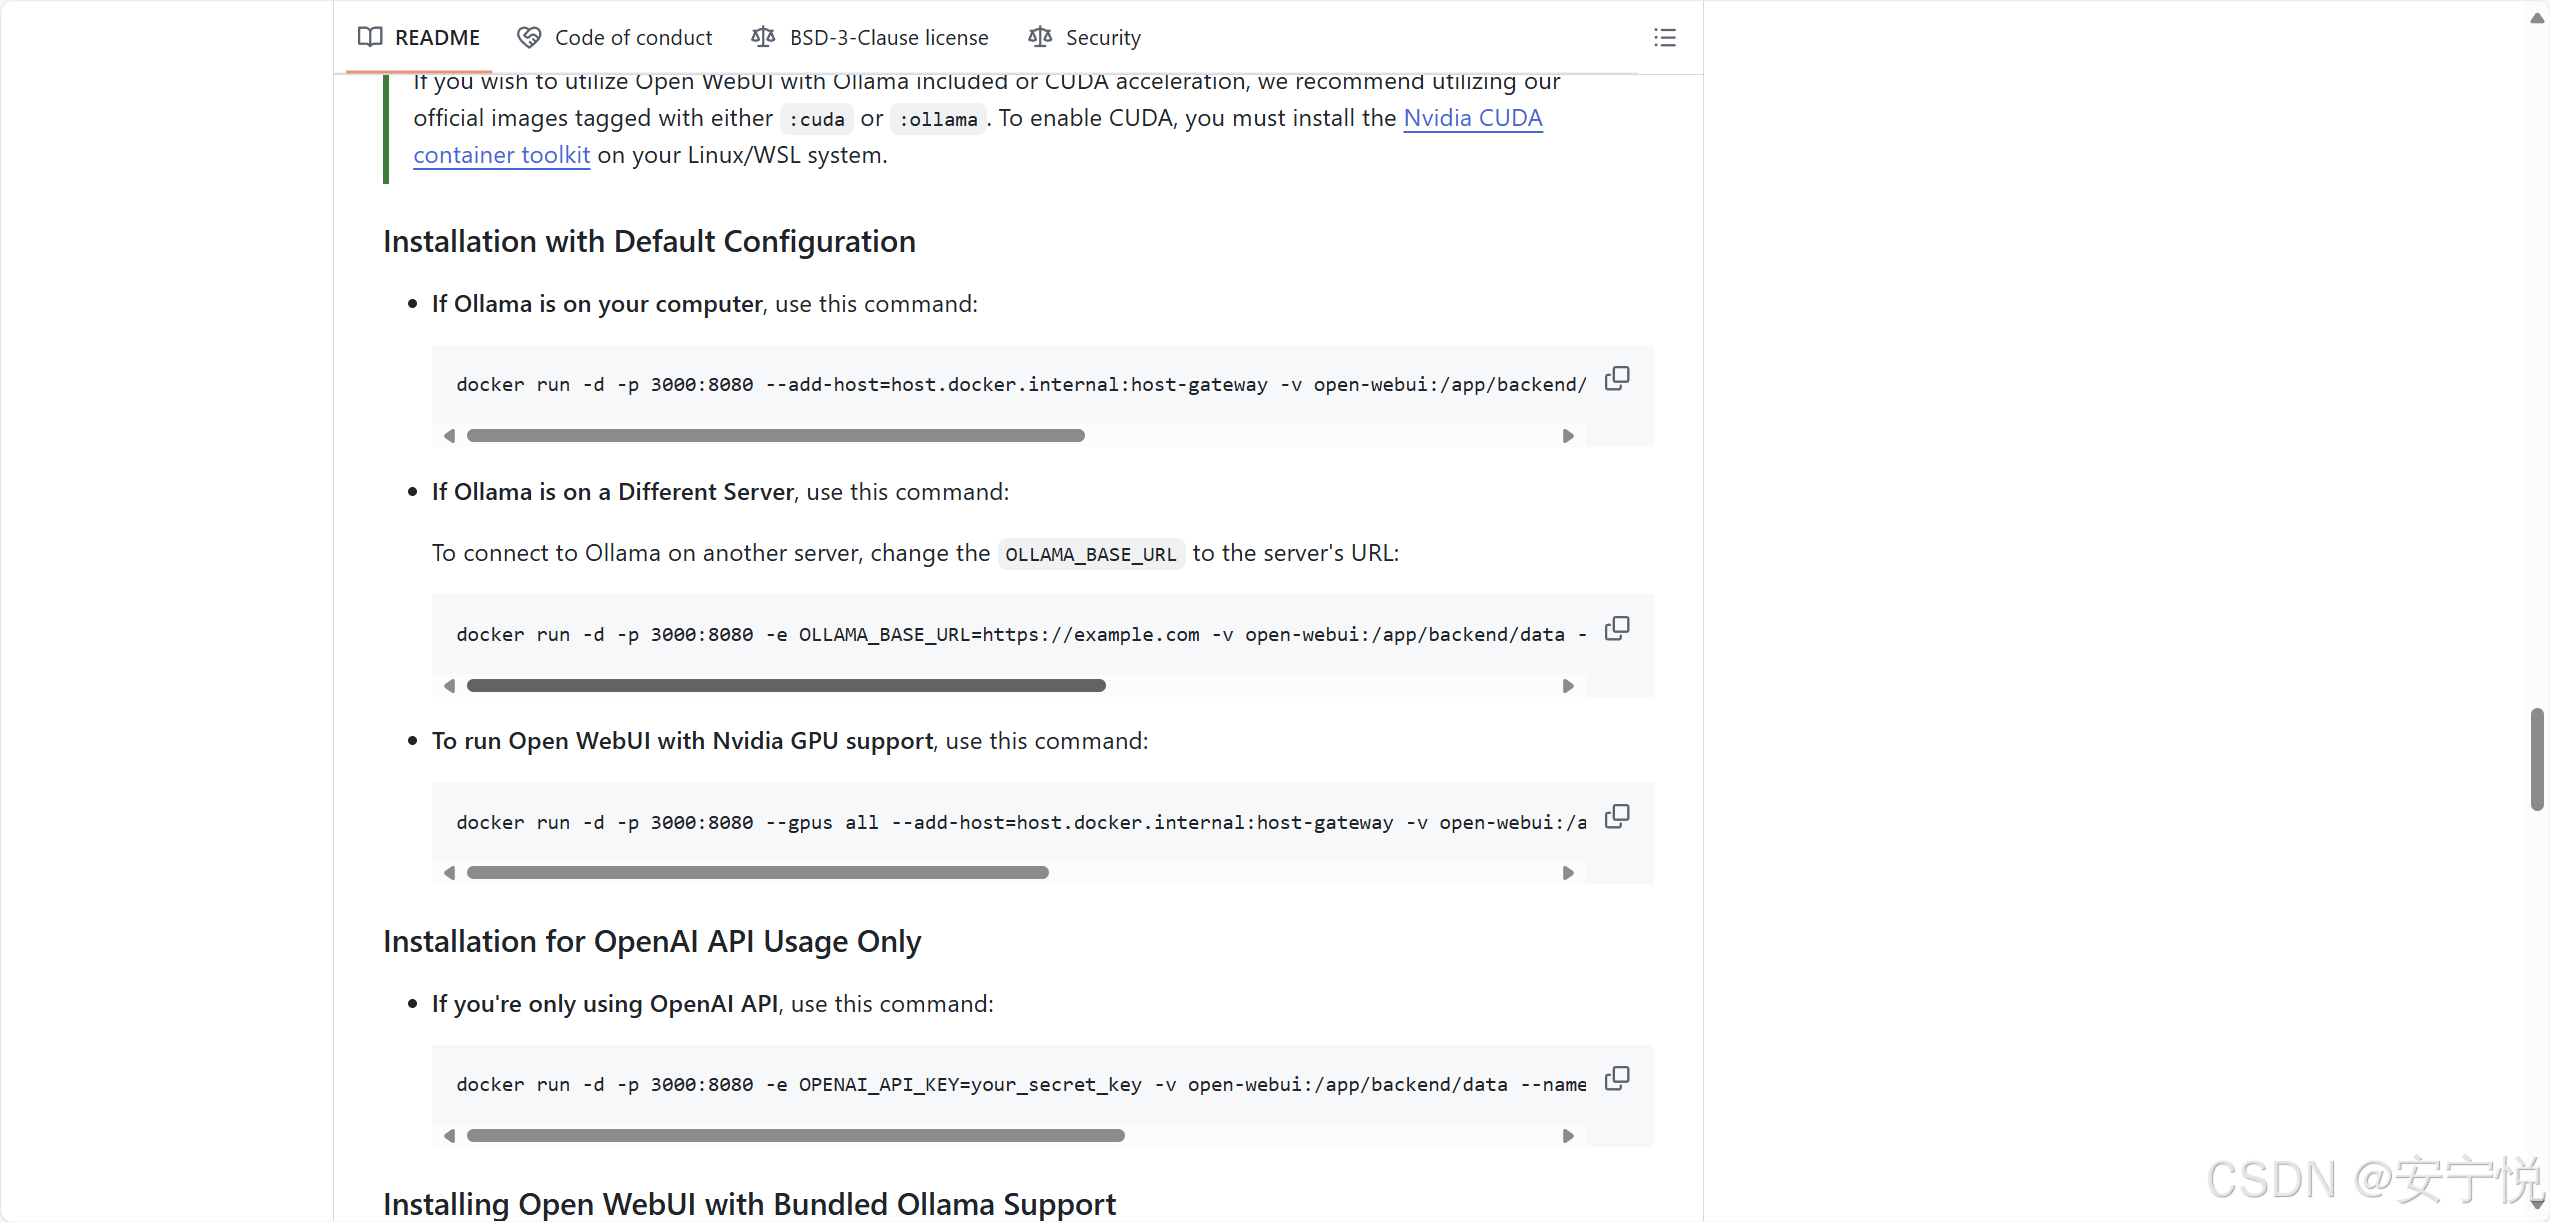
Task: Open the Code of conduct tab
Action: click(614, 37)
